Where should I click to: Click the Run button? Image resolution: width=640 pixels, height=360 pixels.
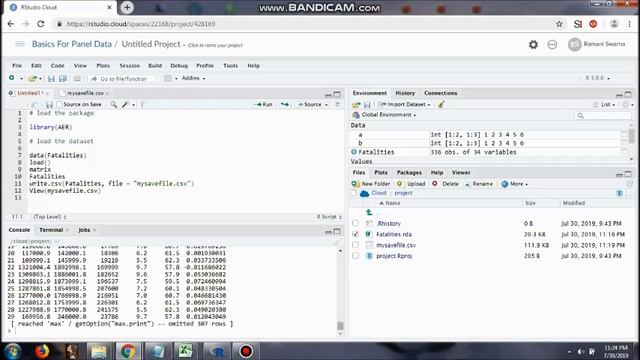[263, 104]
